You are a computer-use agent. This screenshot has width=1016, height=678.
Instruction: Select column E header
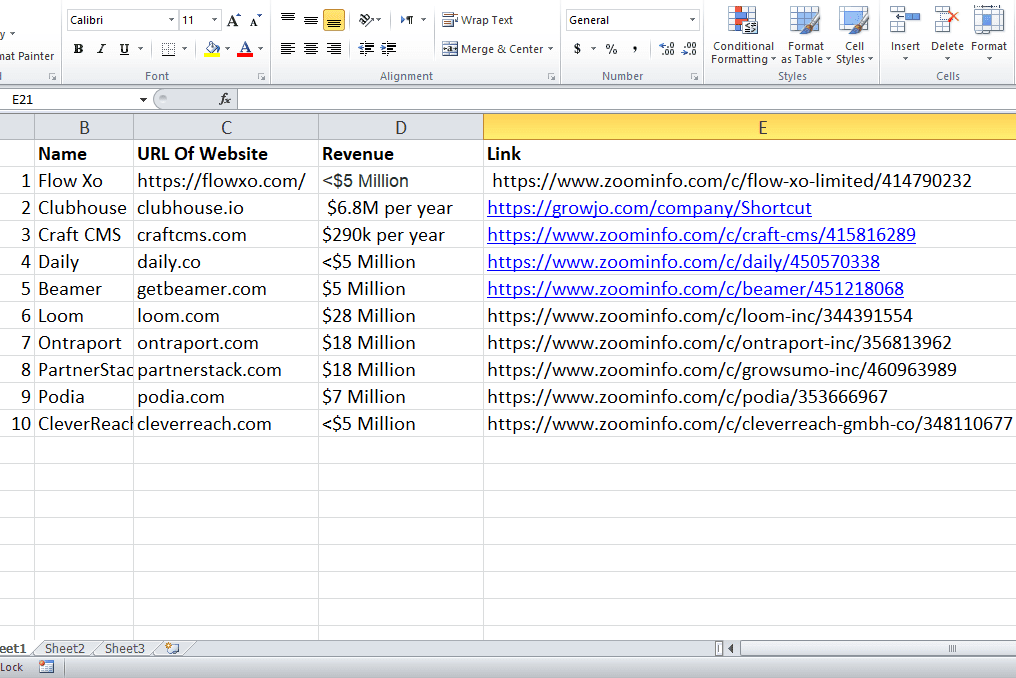750,128
